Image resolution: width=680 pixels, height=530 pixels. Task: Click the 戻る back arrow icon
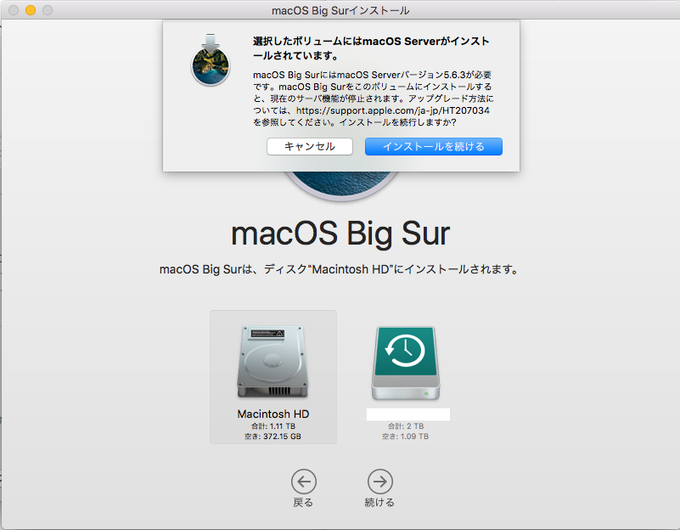[304, 481]
